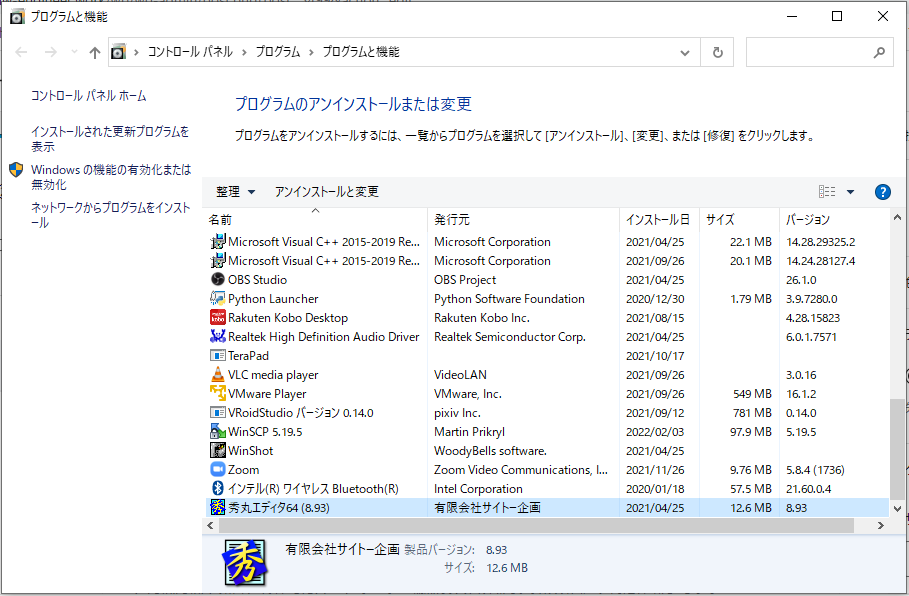Click the Python Launcher icon
Image resolution: width=909 pixels, height=596 pixels.
click(x=217, y=299)
